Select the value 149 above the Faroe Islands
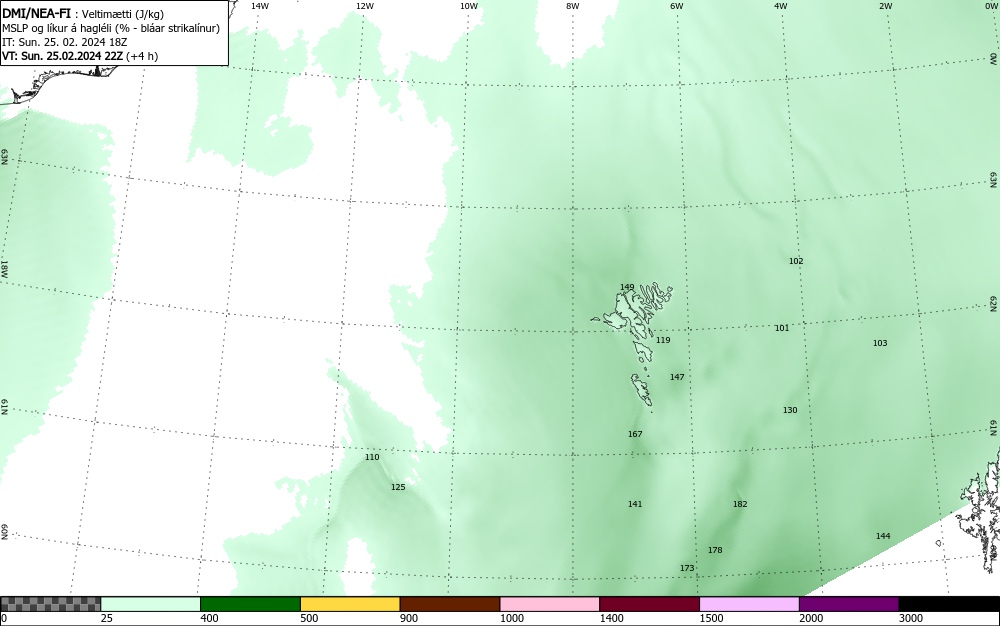The width and height of the screenshot is (1000, 626). (x=627, y=288)
